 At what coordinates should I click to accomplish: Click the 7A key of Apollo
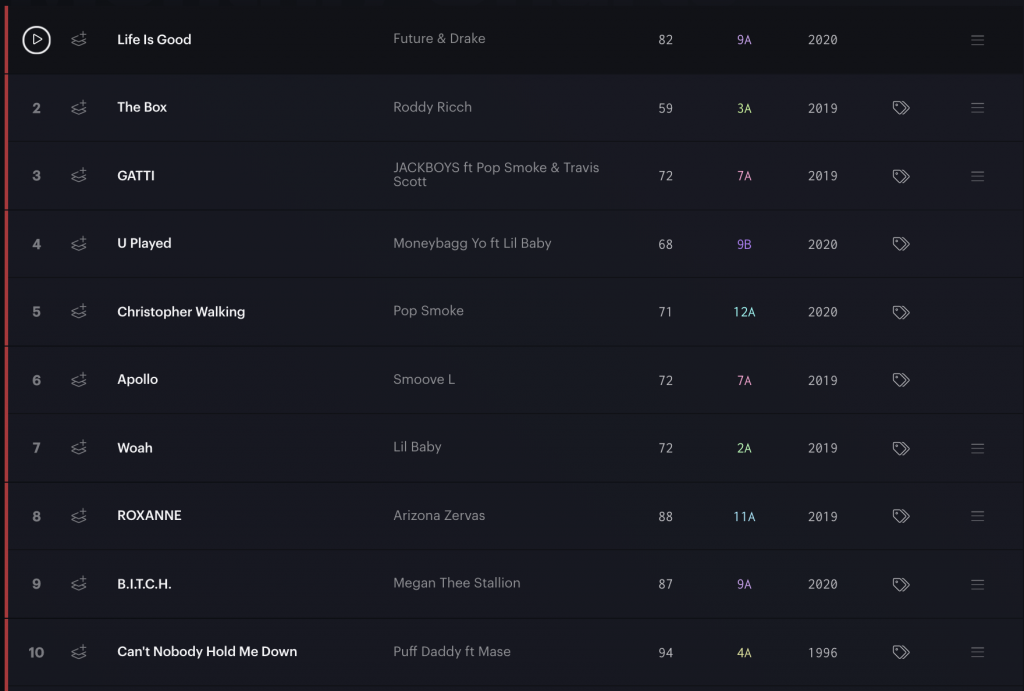[x=744, y=381]
